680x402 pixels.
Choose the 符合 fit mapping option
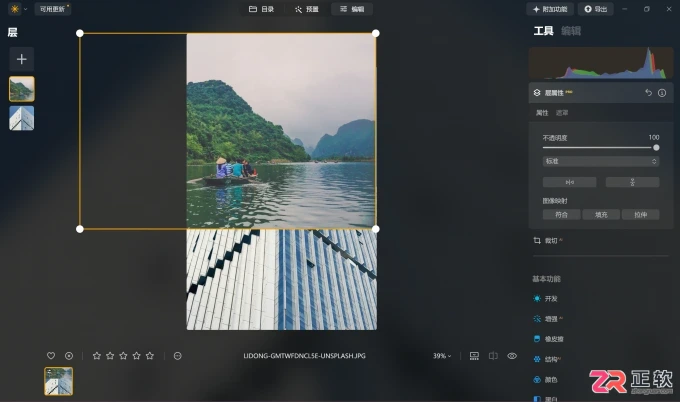pos(561,215)
